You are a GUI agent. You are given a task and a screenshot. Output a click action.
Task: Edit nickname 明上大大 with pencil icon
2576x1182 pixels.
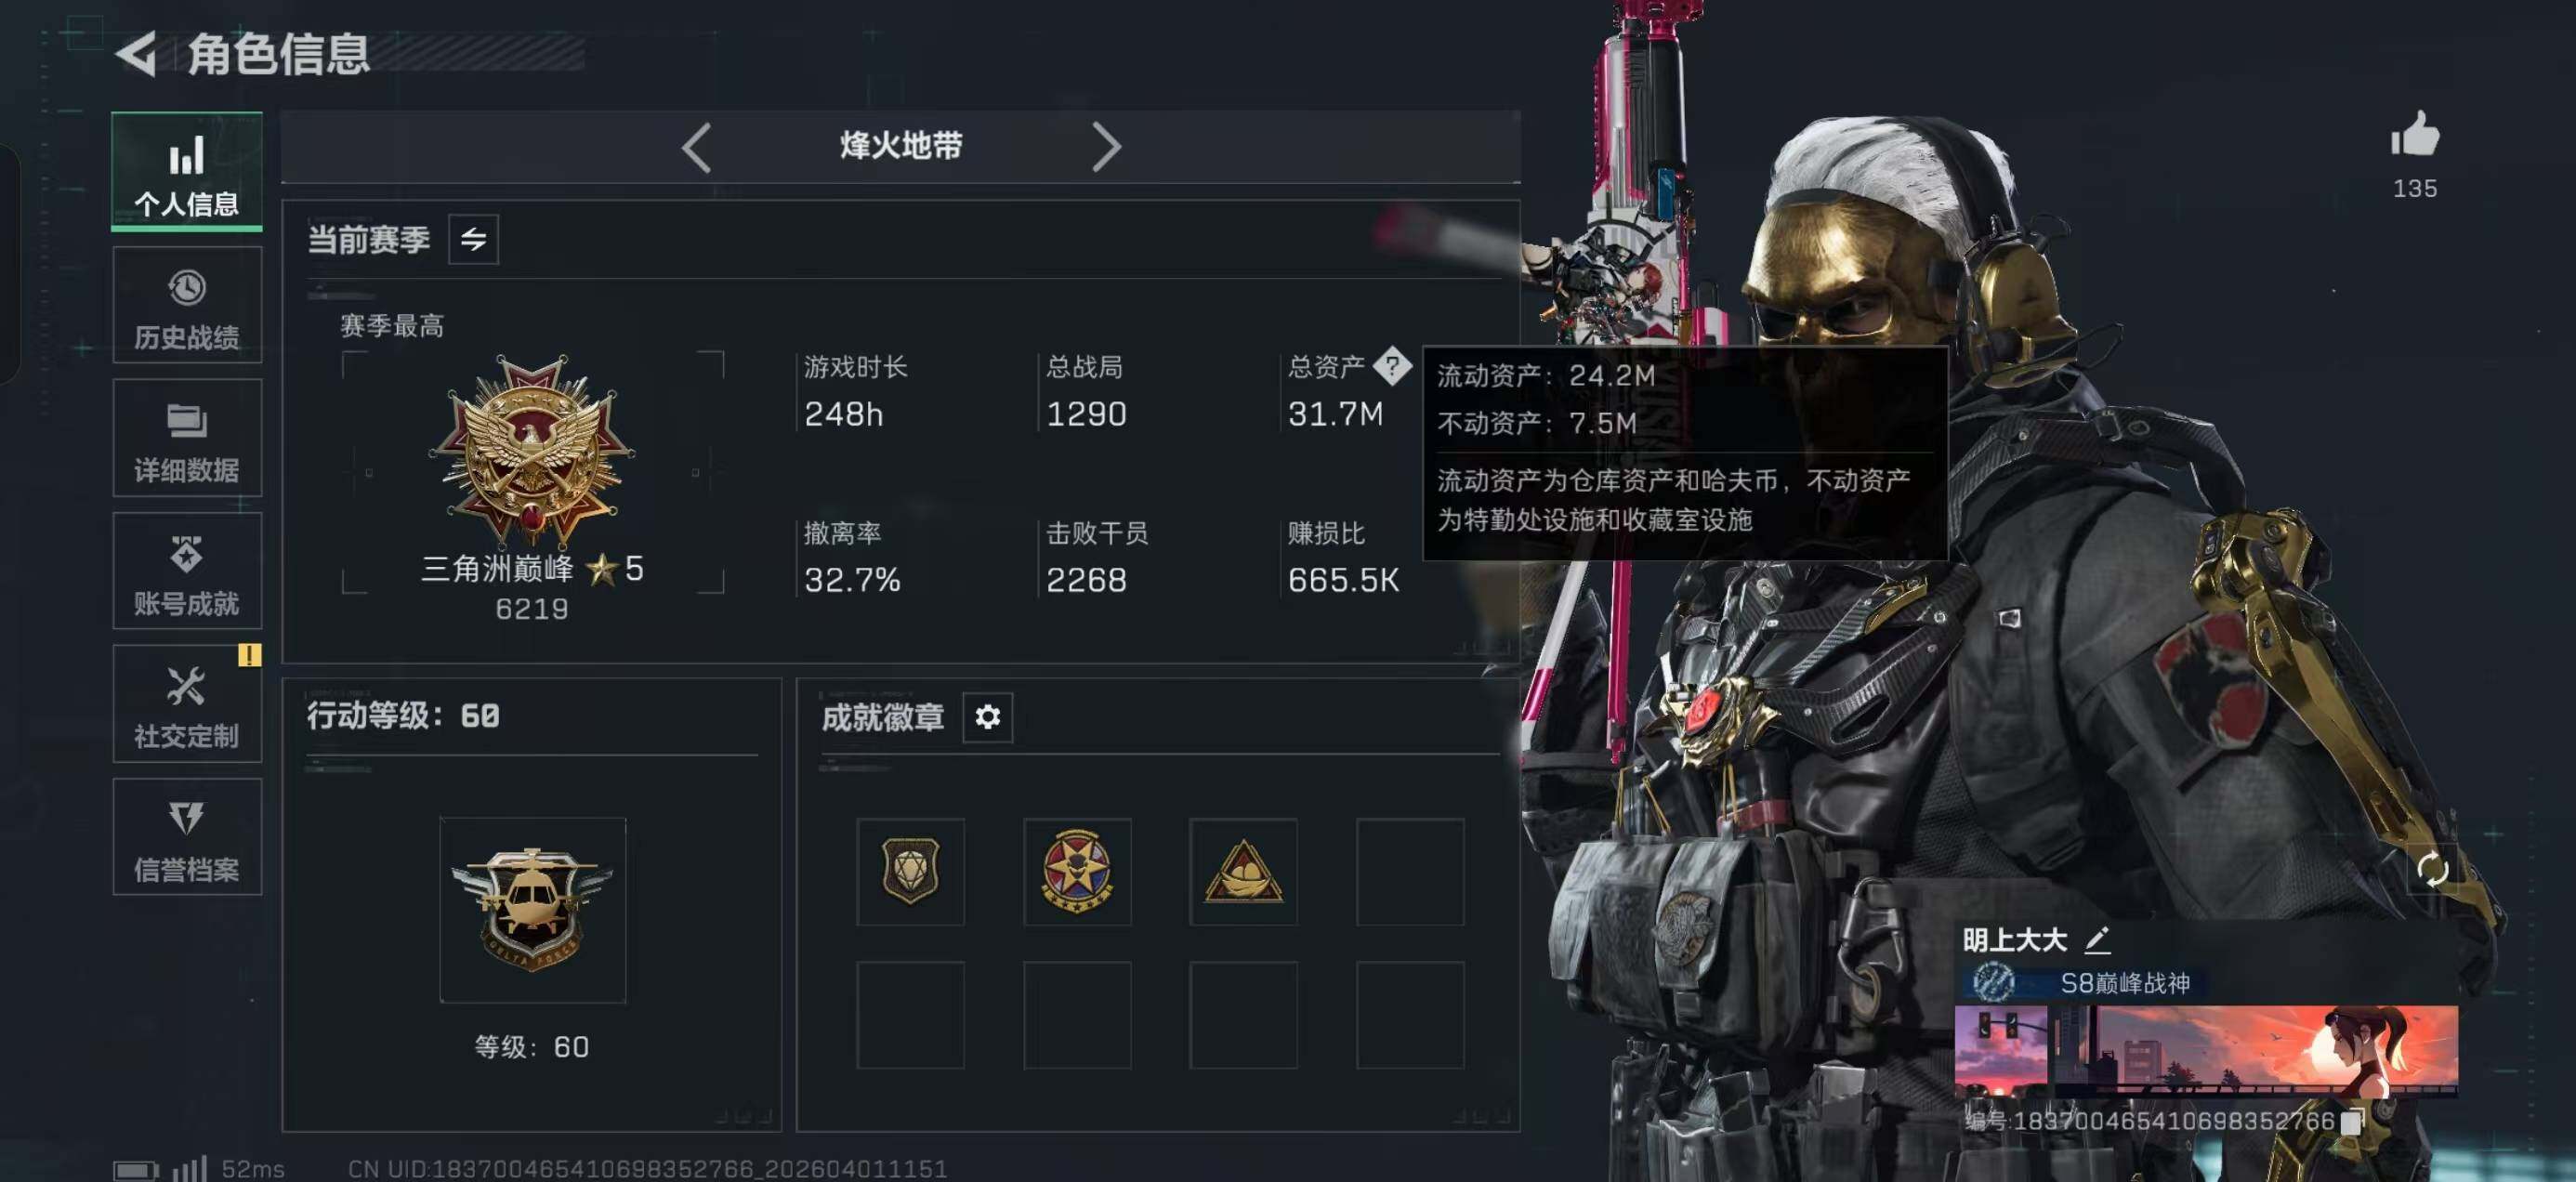point(2097,939)
